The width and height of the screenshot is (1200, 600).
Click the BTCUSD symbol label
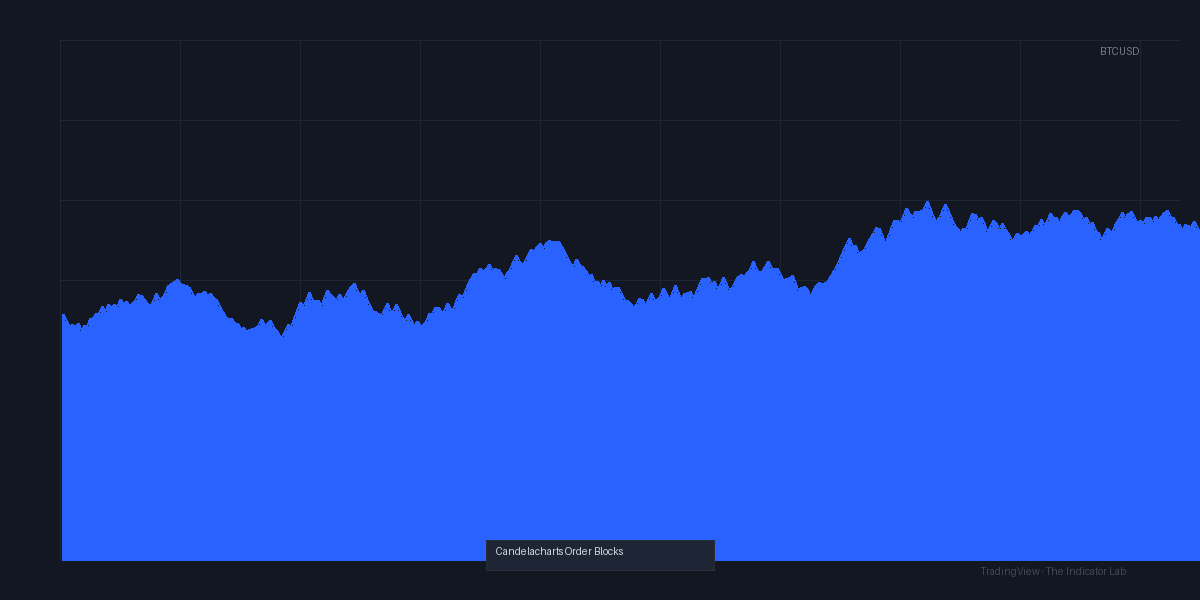(1119, 51)
